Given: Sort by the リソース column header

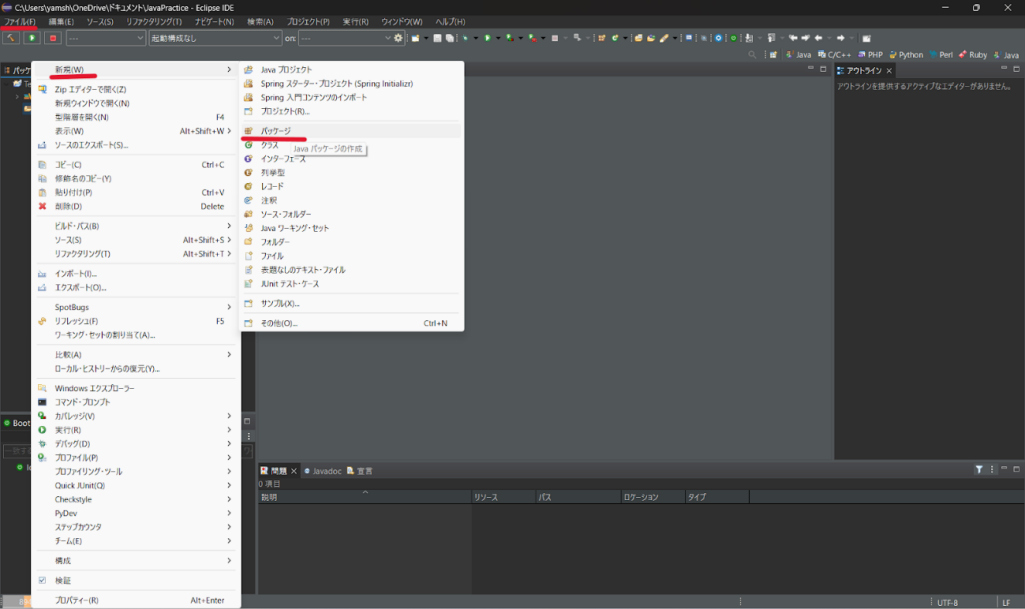Looking at the screenshot, I should 503,497.
